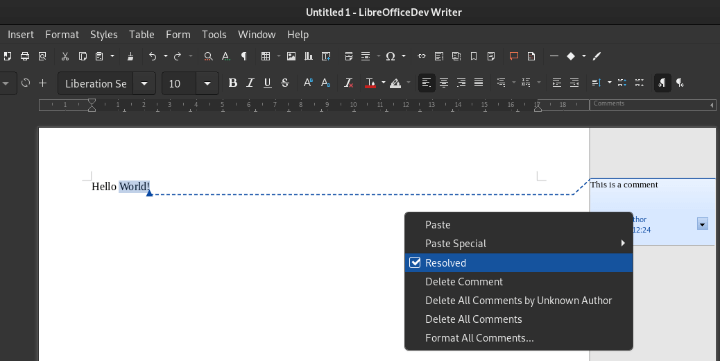Image resolution: width=720 pixels, height=361 pixels.
Task: Select Delete All Comments entry
Action: (x=518, y=319)
